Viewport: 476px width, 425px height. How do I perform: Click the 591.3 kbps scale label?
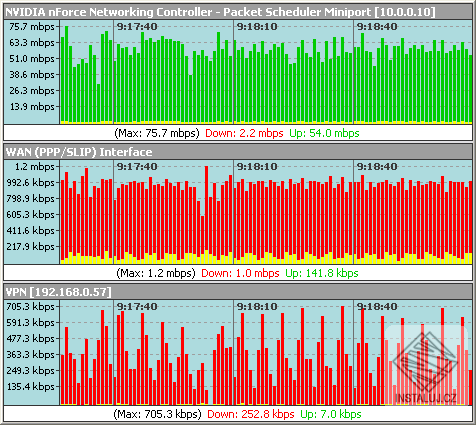[x=30, y=323]
